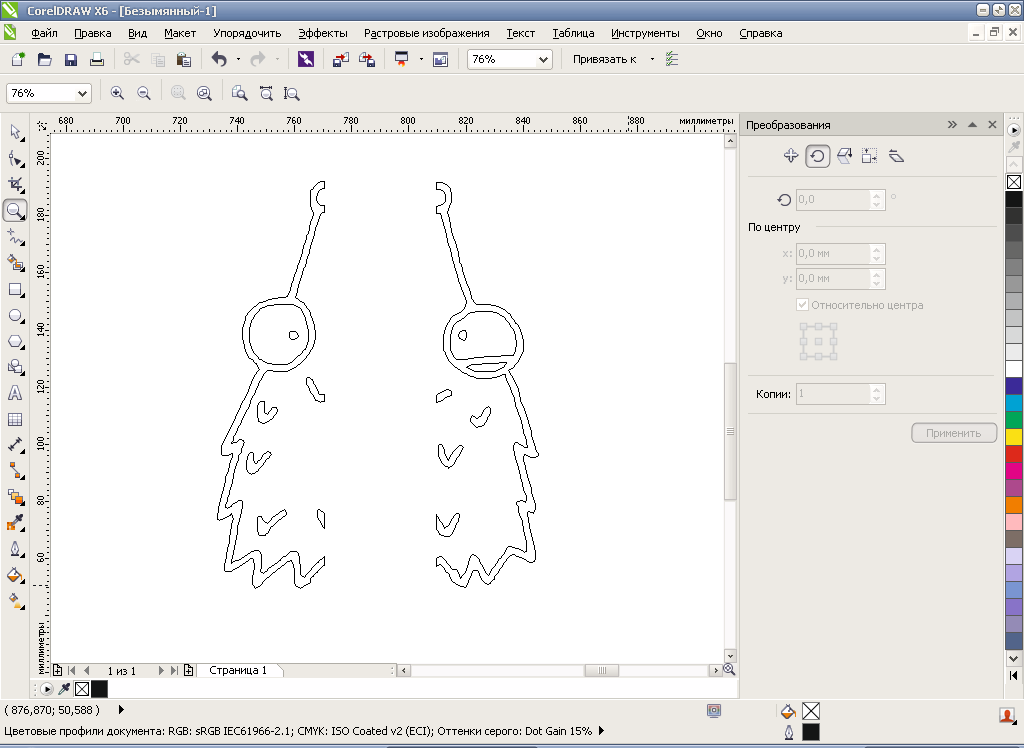Switch docker to Size transformation
This screenshot has width=1024, height=748.
point(869,155)
